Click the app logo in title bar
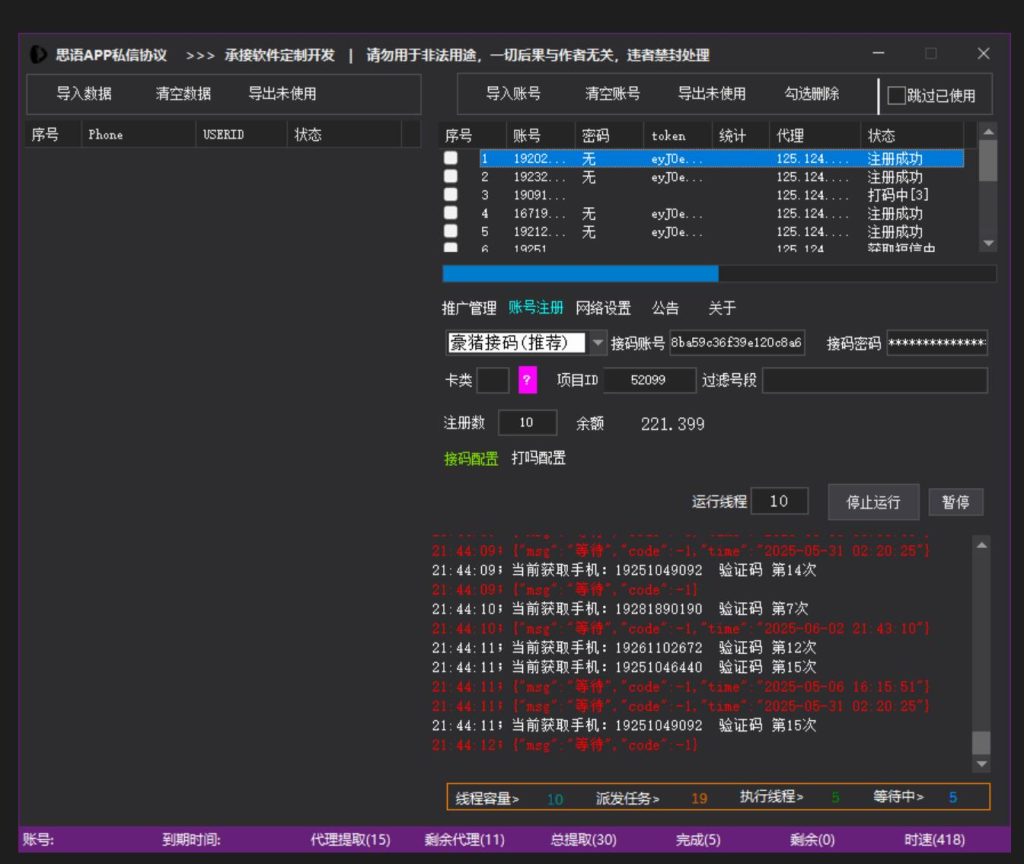The height and width of the screenshot is (864, 1024). pyautogui.click(x=38, y=54)
